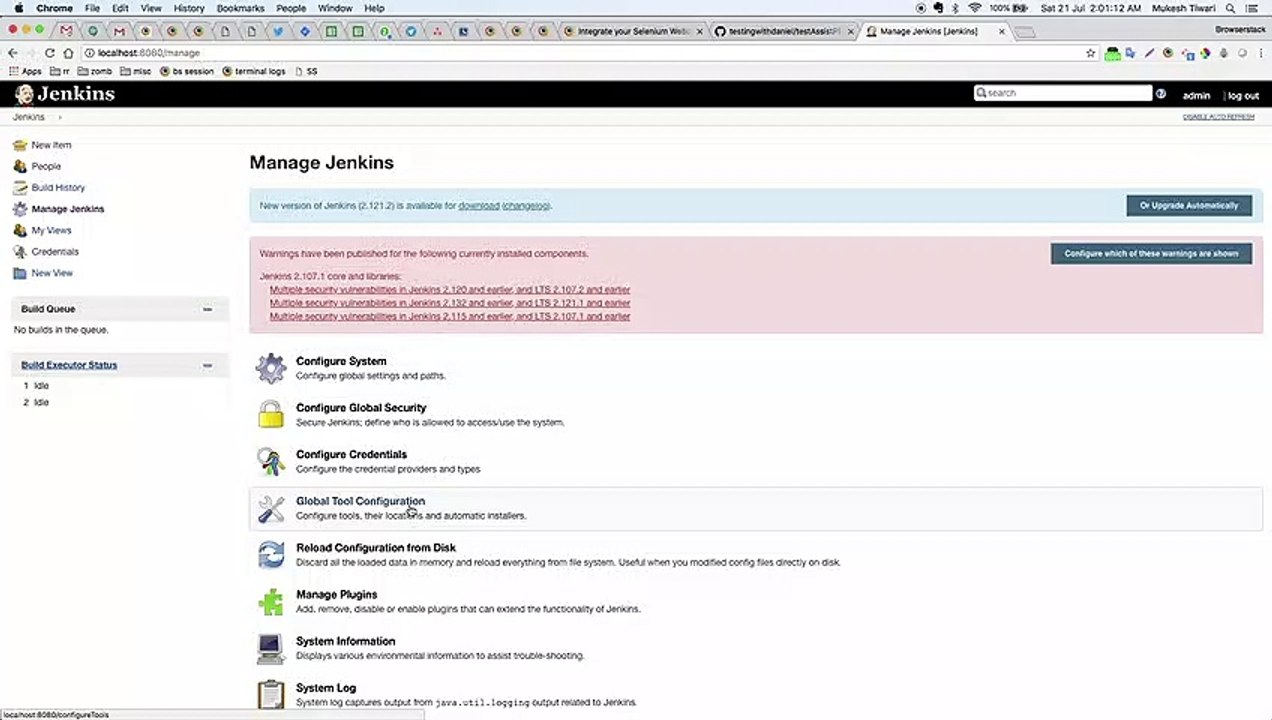Click the browser back arrow
Image resolution: width=1272 pixels, height=720 pixels.
point(13,52)
